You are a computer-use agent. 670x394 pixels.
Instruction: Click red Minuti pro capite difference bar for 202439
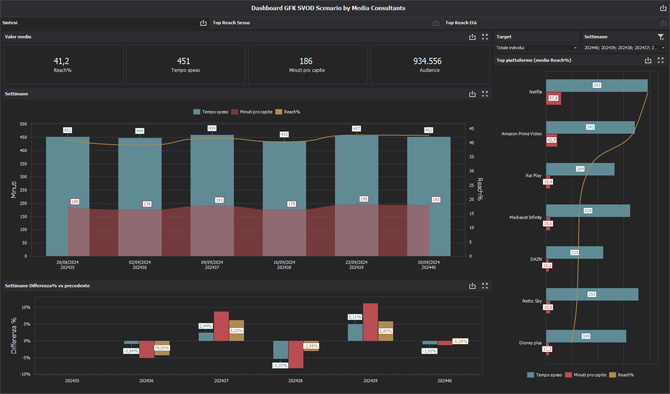pos(370,322)
